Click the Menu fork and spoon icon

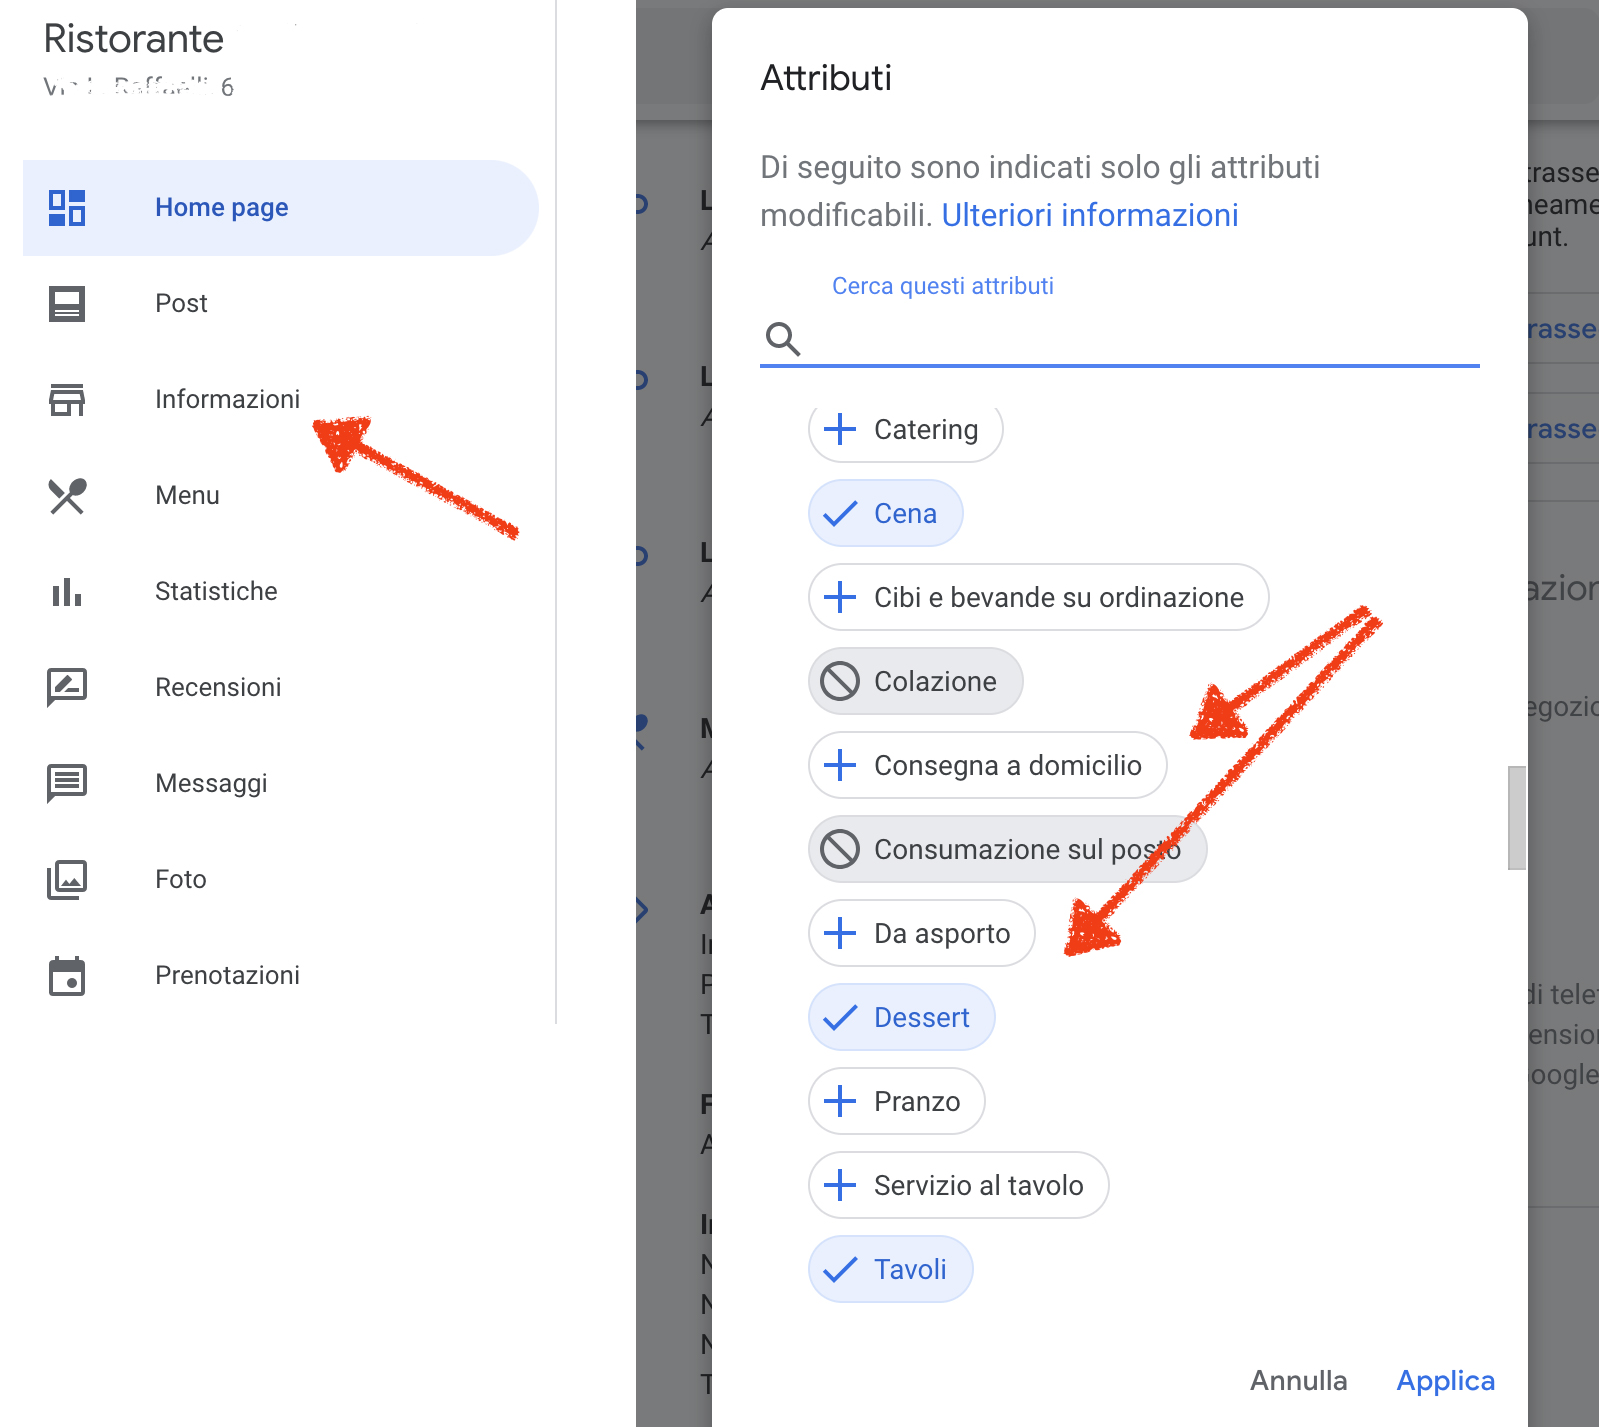click(x=67, y=496)
